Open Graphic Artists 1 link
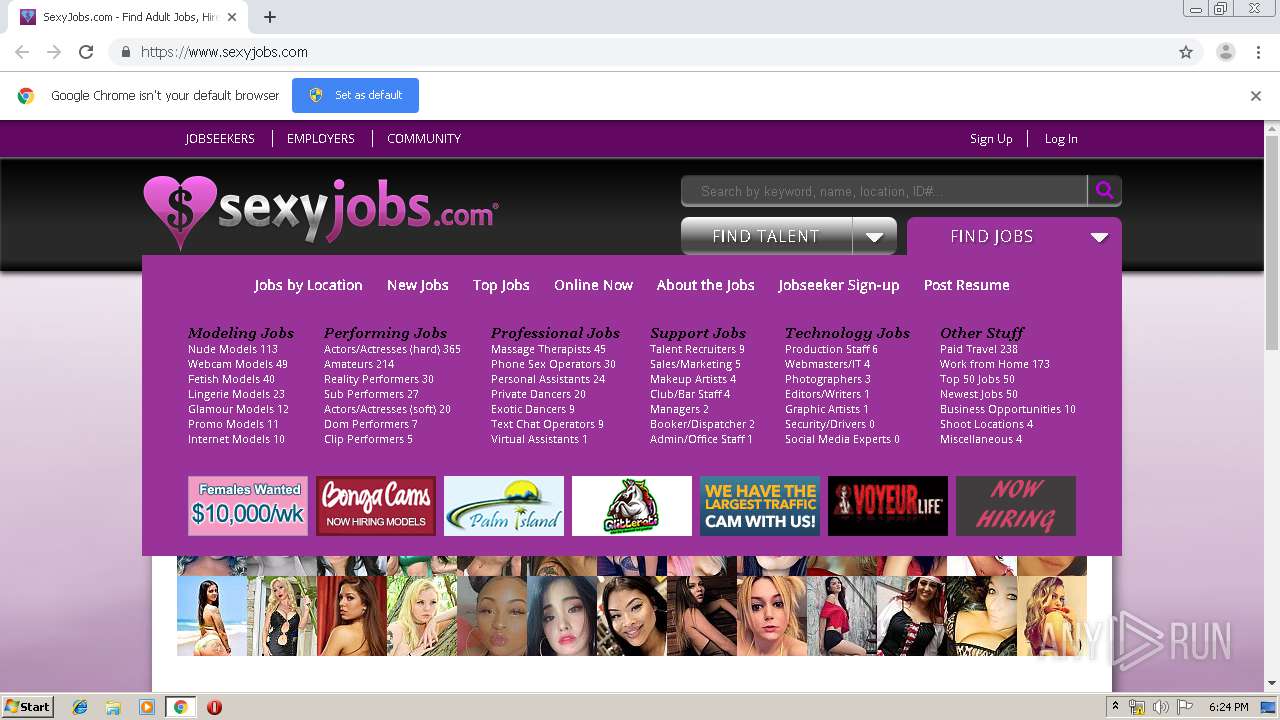The image size is (1280, 720). [827, 409]
